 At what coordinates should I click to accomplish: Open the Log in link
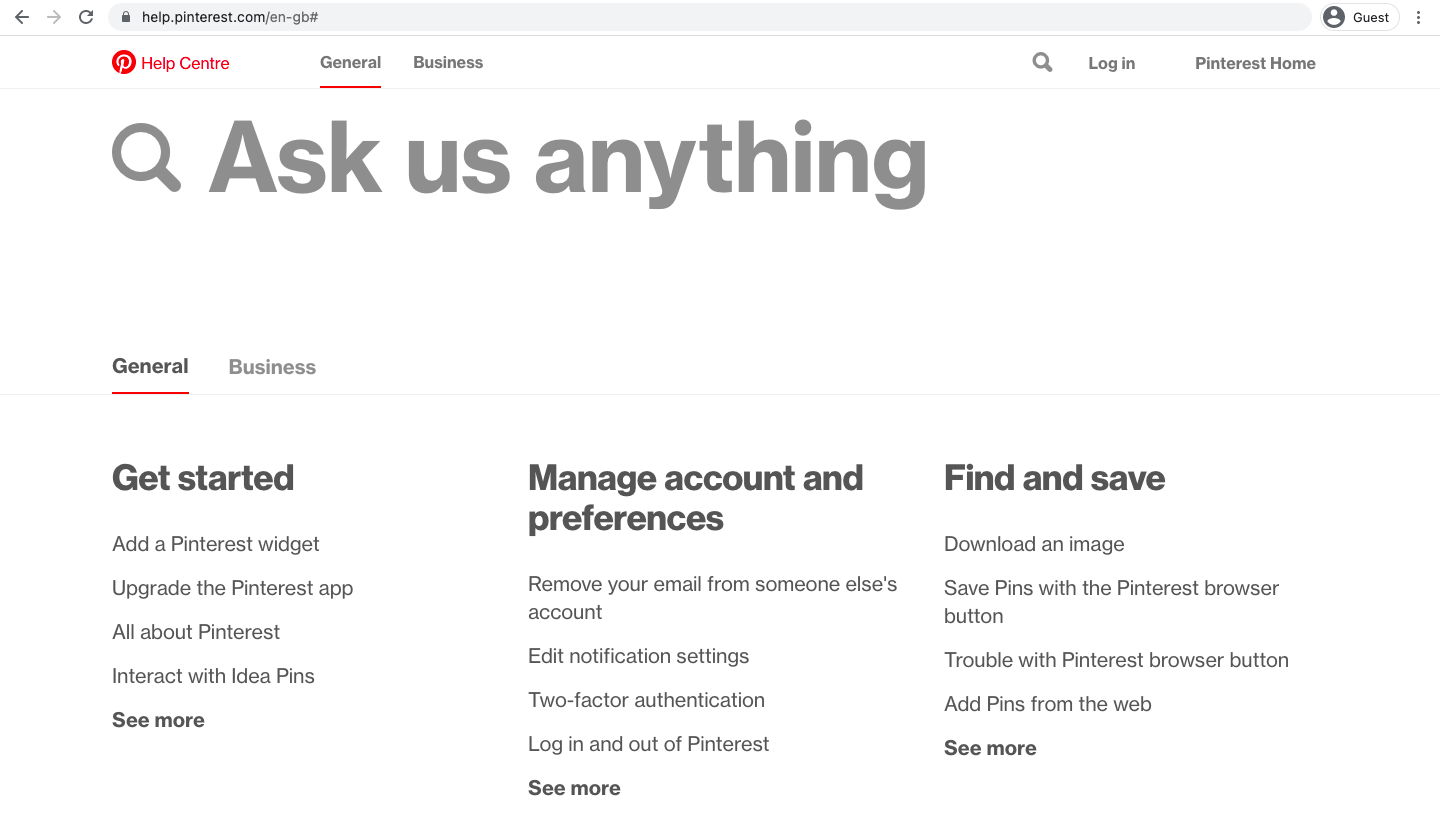pyautogui.click(x=1111, y=62)
